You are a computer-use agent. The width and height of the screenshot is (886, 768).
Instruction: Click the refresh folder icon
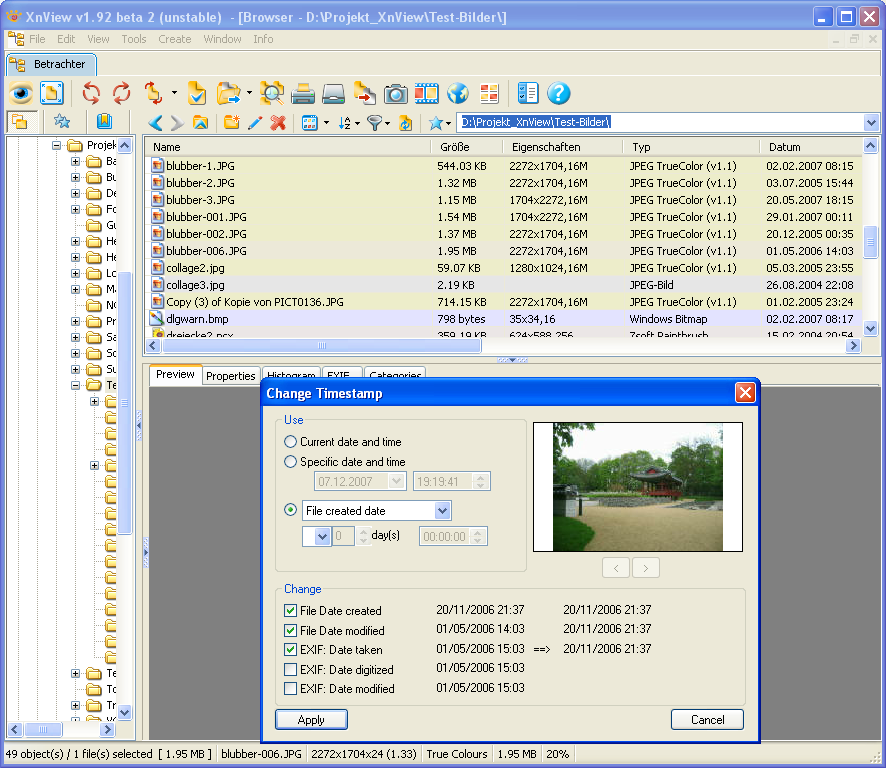(x=405, y=123)
